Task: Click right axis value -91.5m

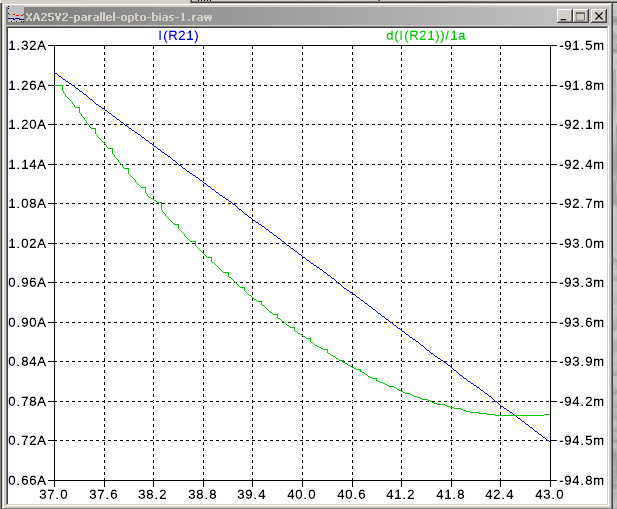Action: click(x=582, y=46)
